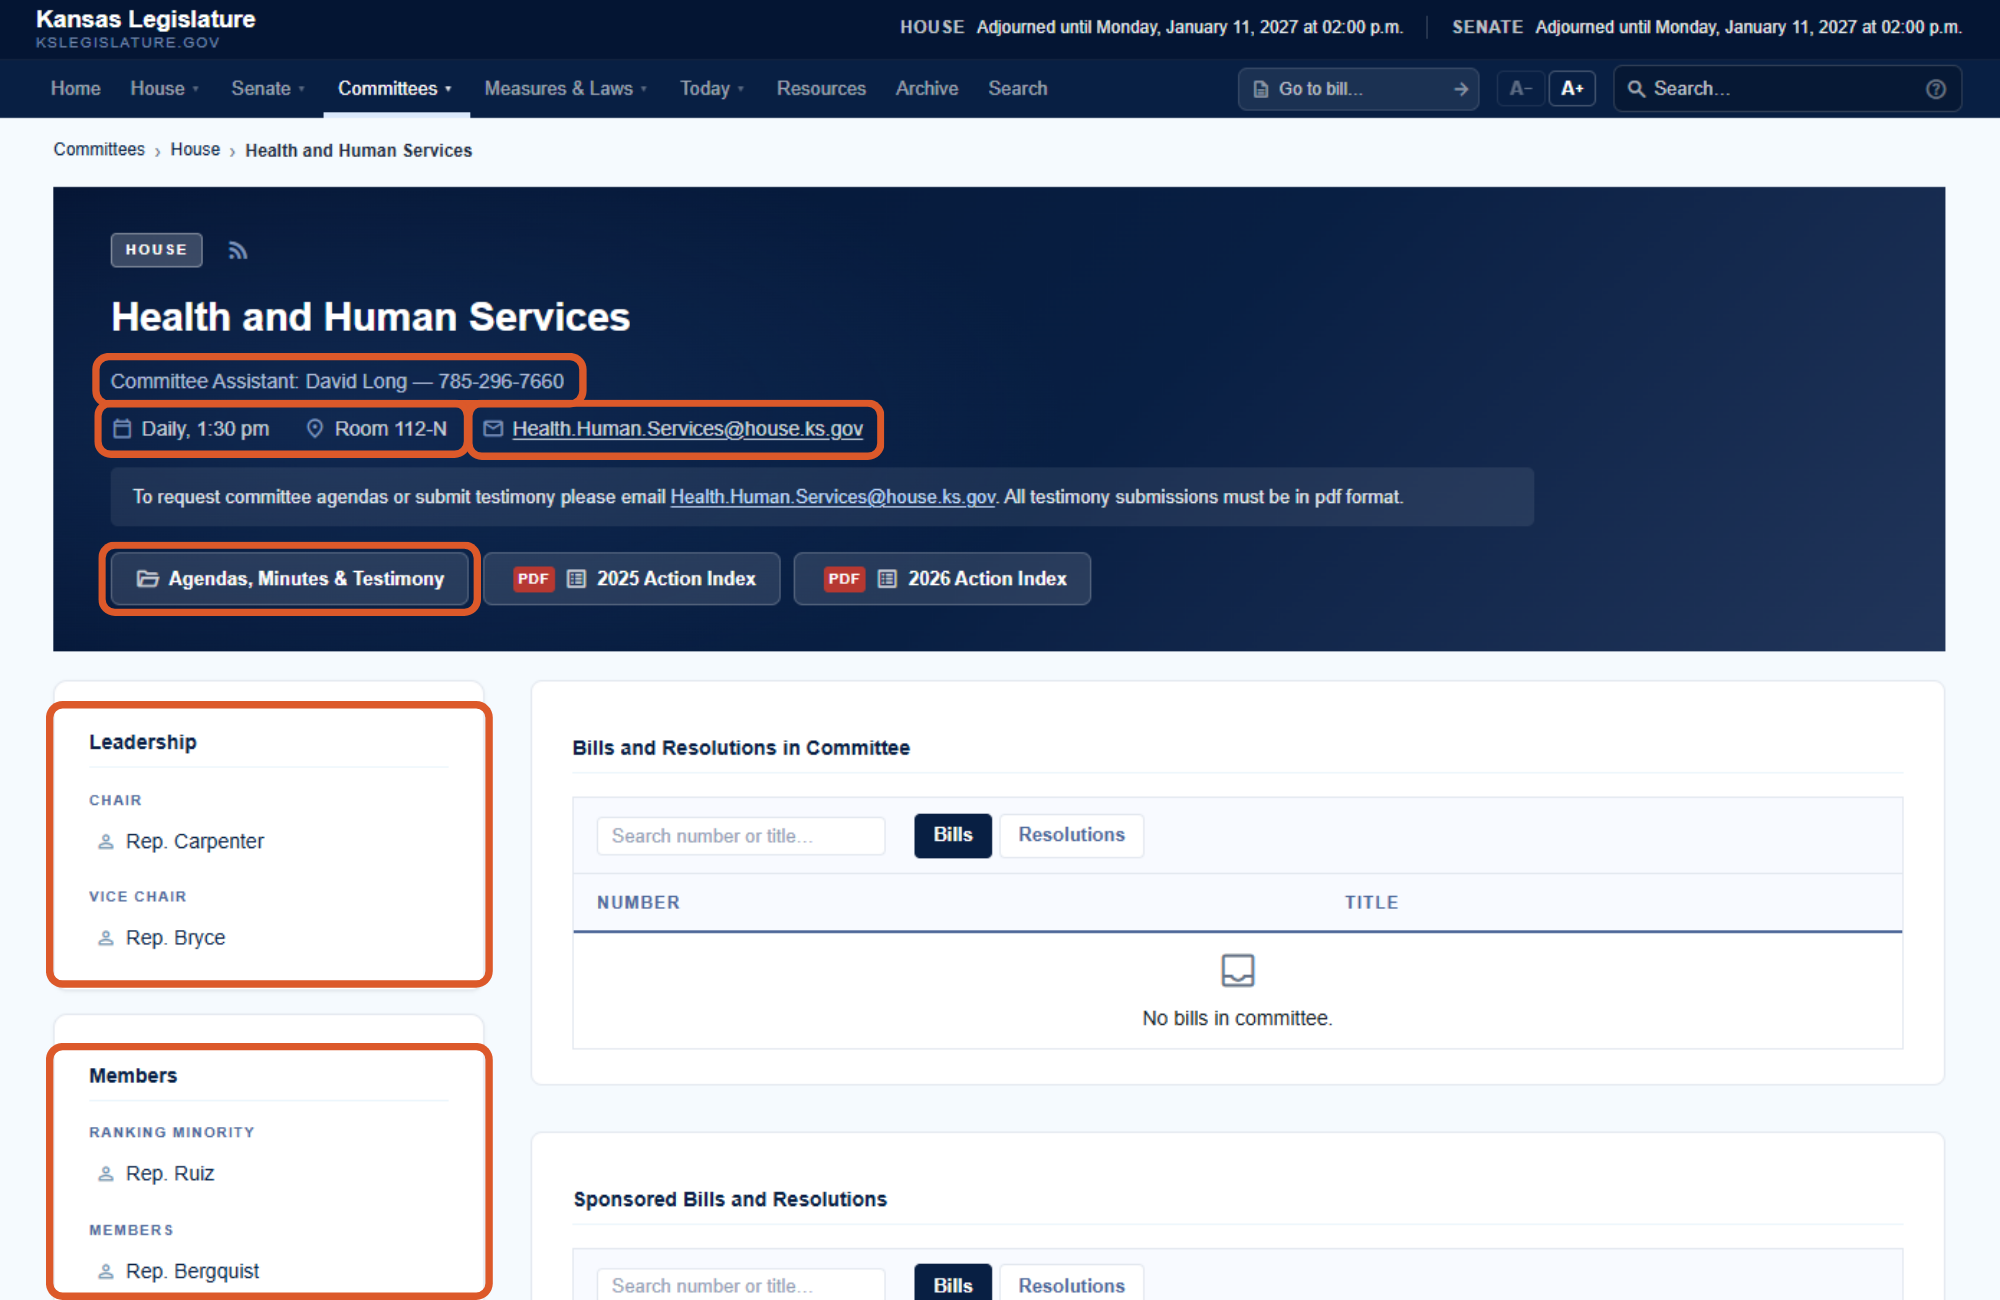Click the help question-mark icon in search box
Image resolution: width=2000 pixels, height=1300 pixels.
coord(1936,89)
